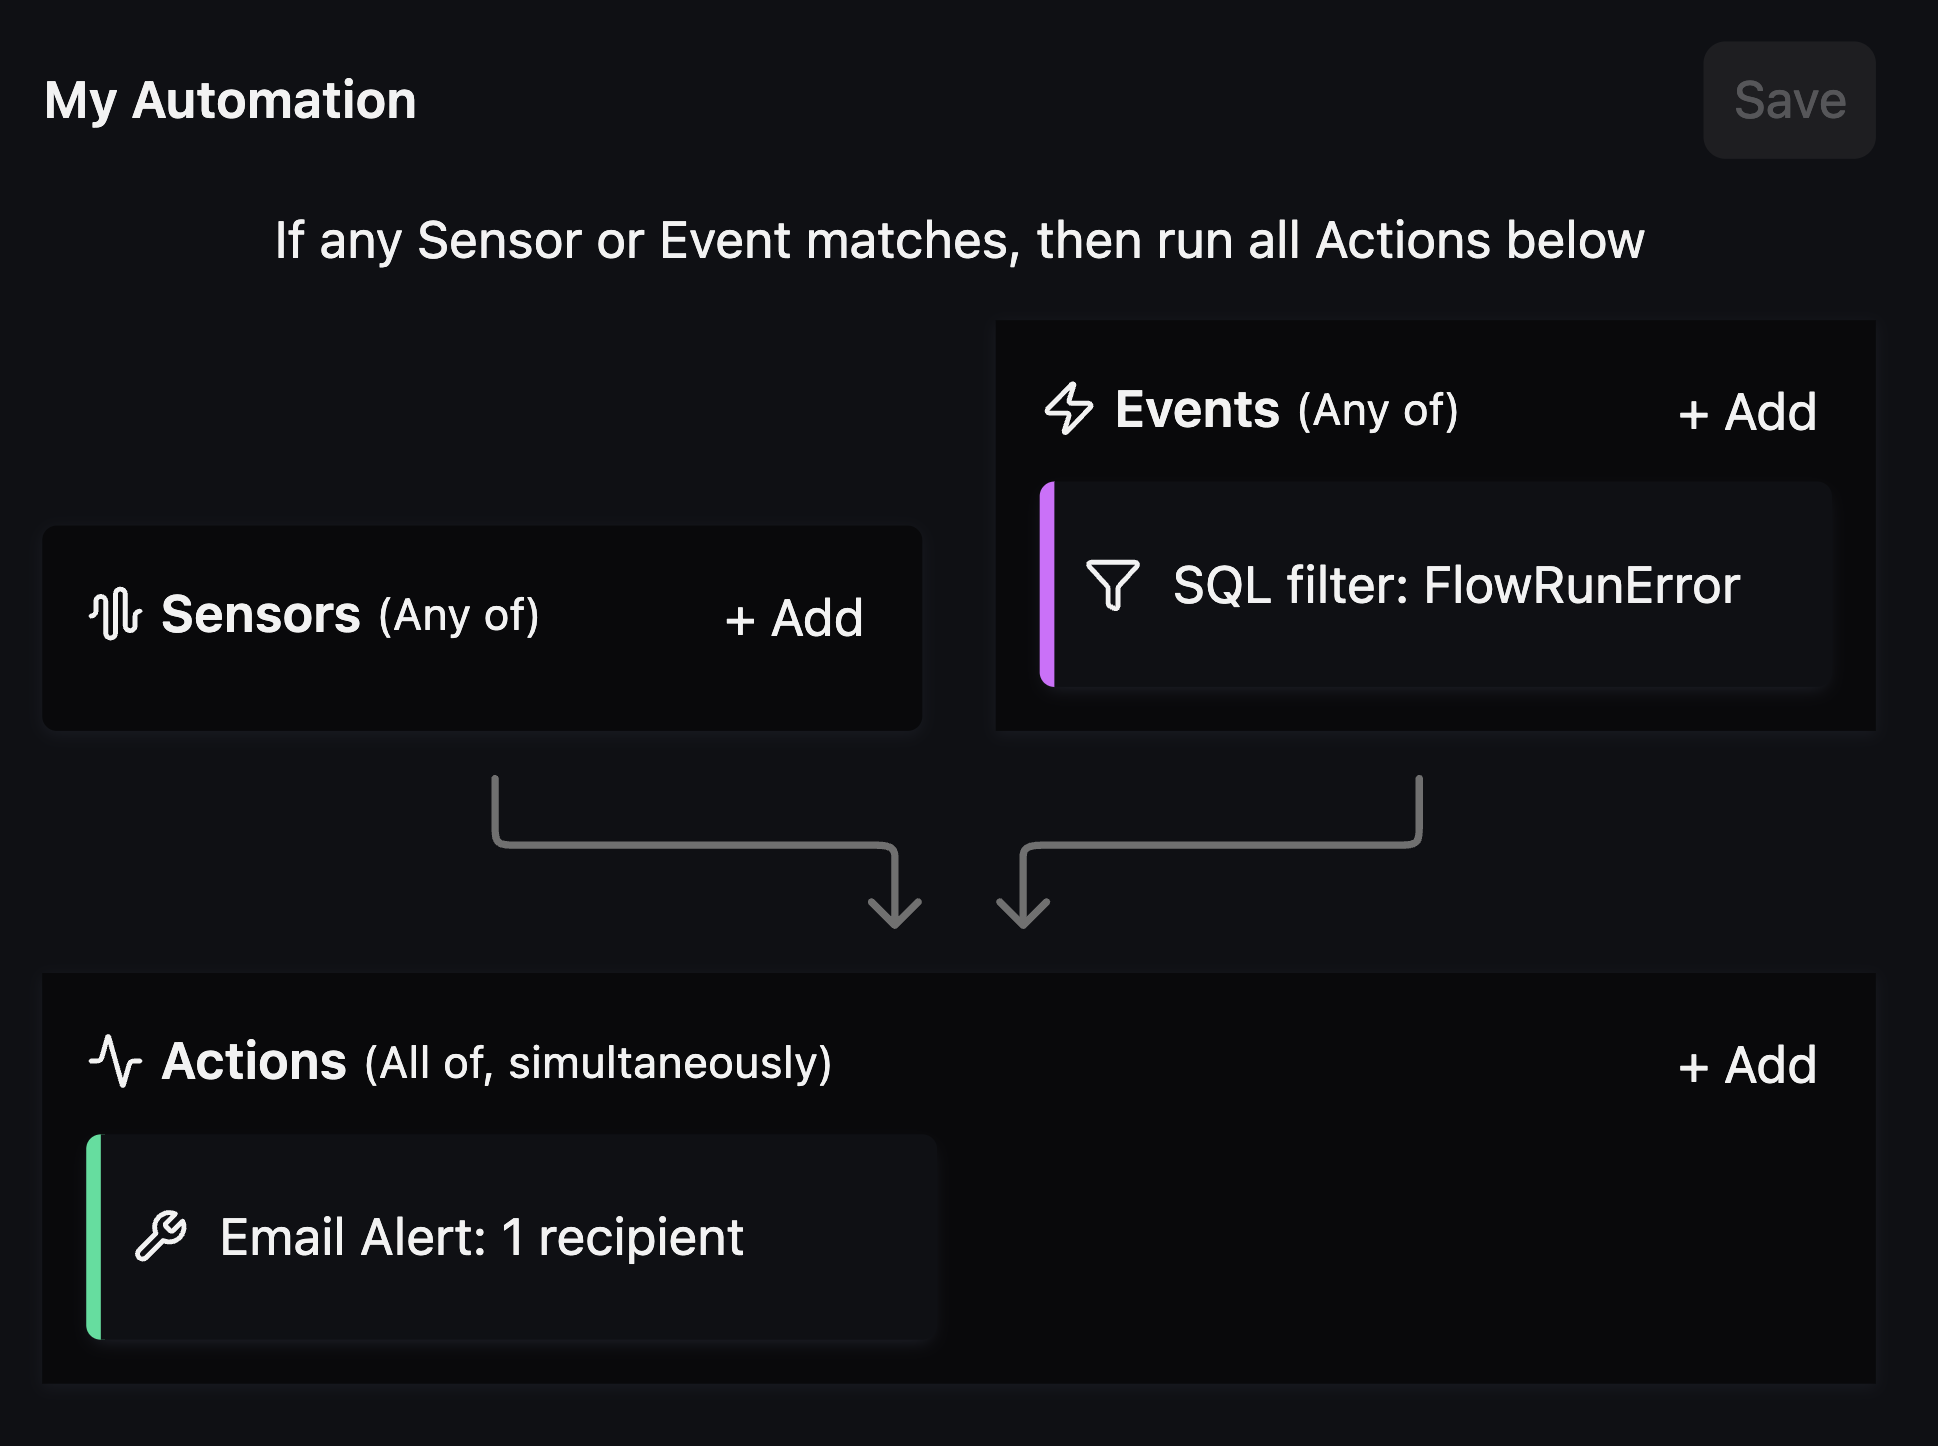Add a new action
This screenshot has height=1446, width=1938.
1747,1065
